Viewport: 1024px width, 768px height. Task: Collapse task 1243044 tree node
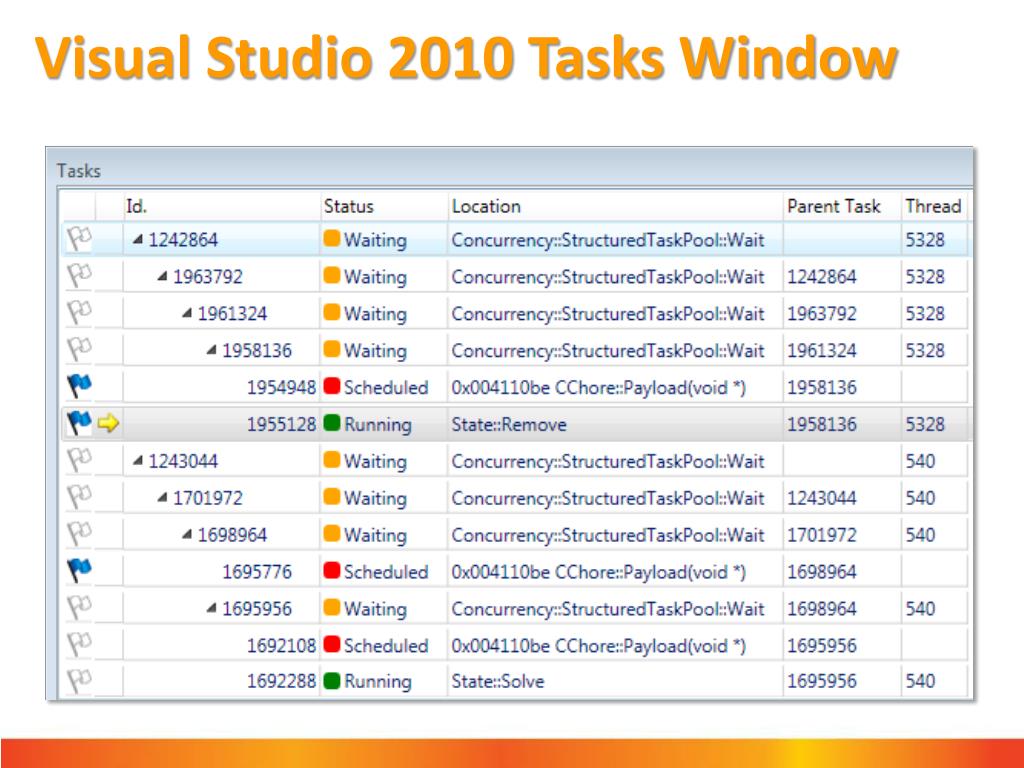click(137, 461)
